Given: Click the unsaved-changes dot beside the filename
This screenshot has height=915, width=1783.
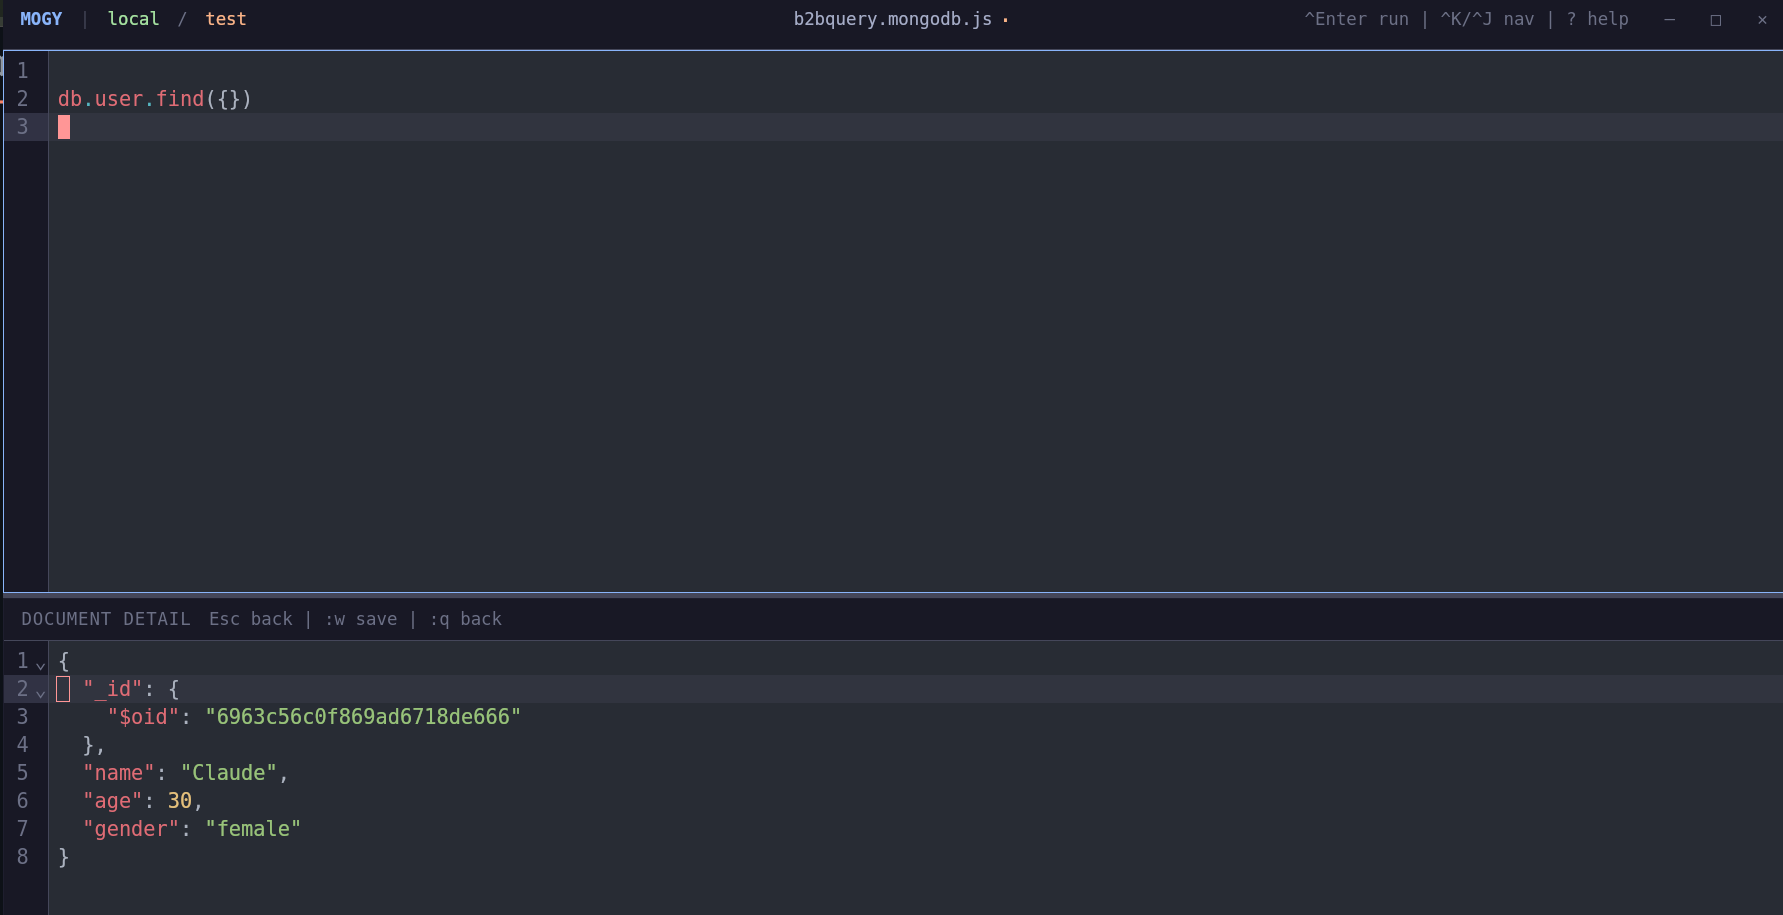Looking at the screenshot, I should click(x=1006, y=19).
